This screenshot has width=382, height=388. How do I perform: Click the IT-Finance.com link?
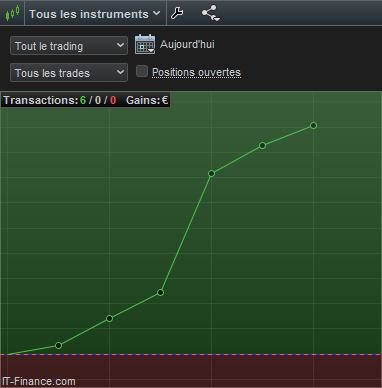(x=39, y=381)
